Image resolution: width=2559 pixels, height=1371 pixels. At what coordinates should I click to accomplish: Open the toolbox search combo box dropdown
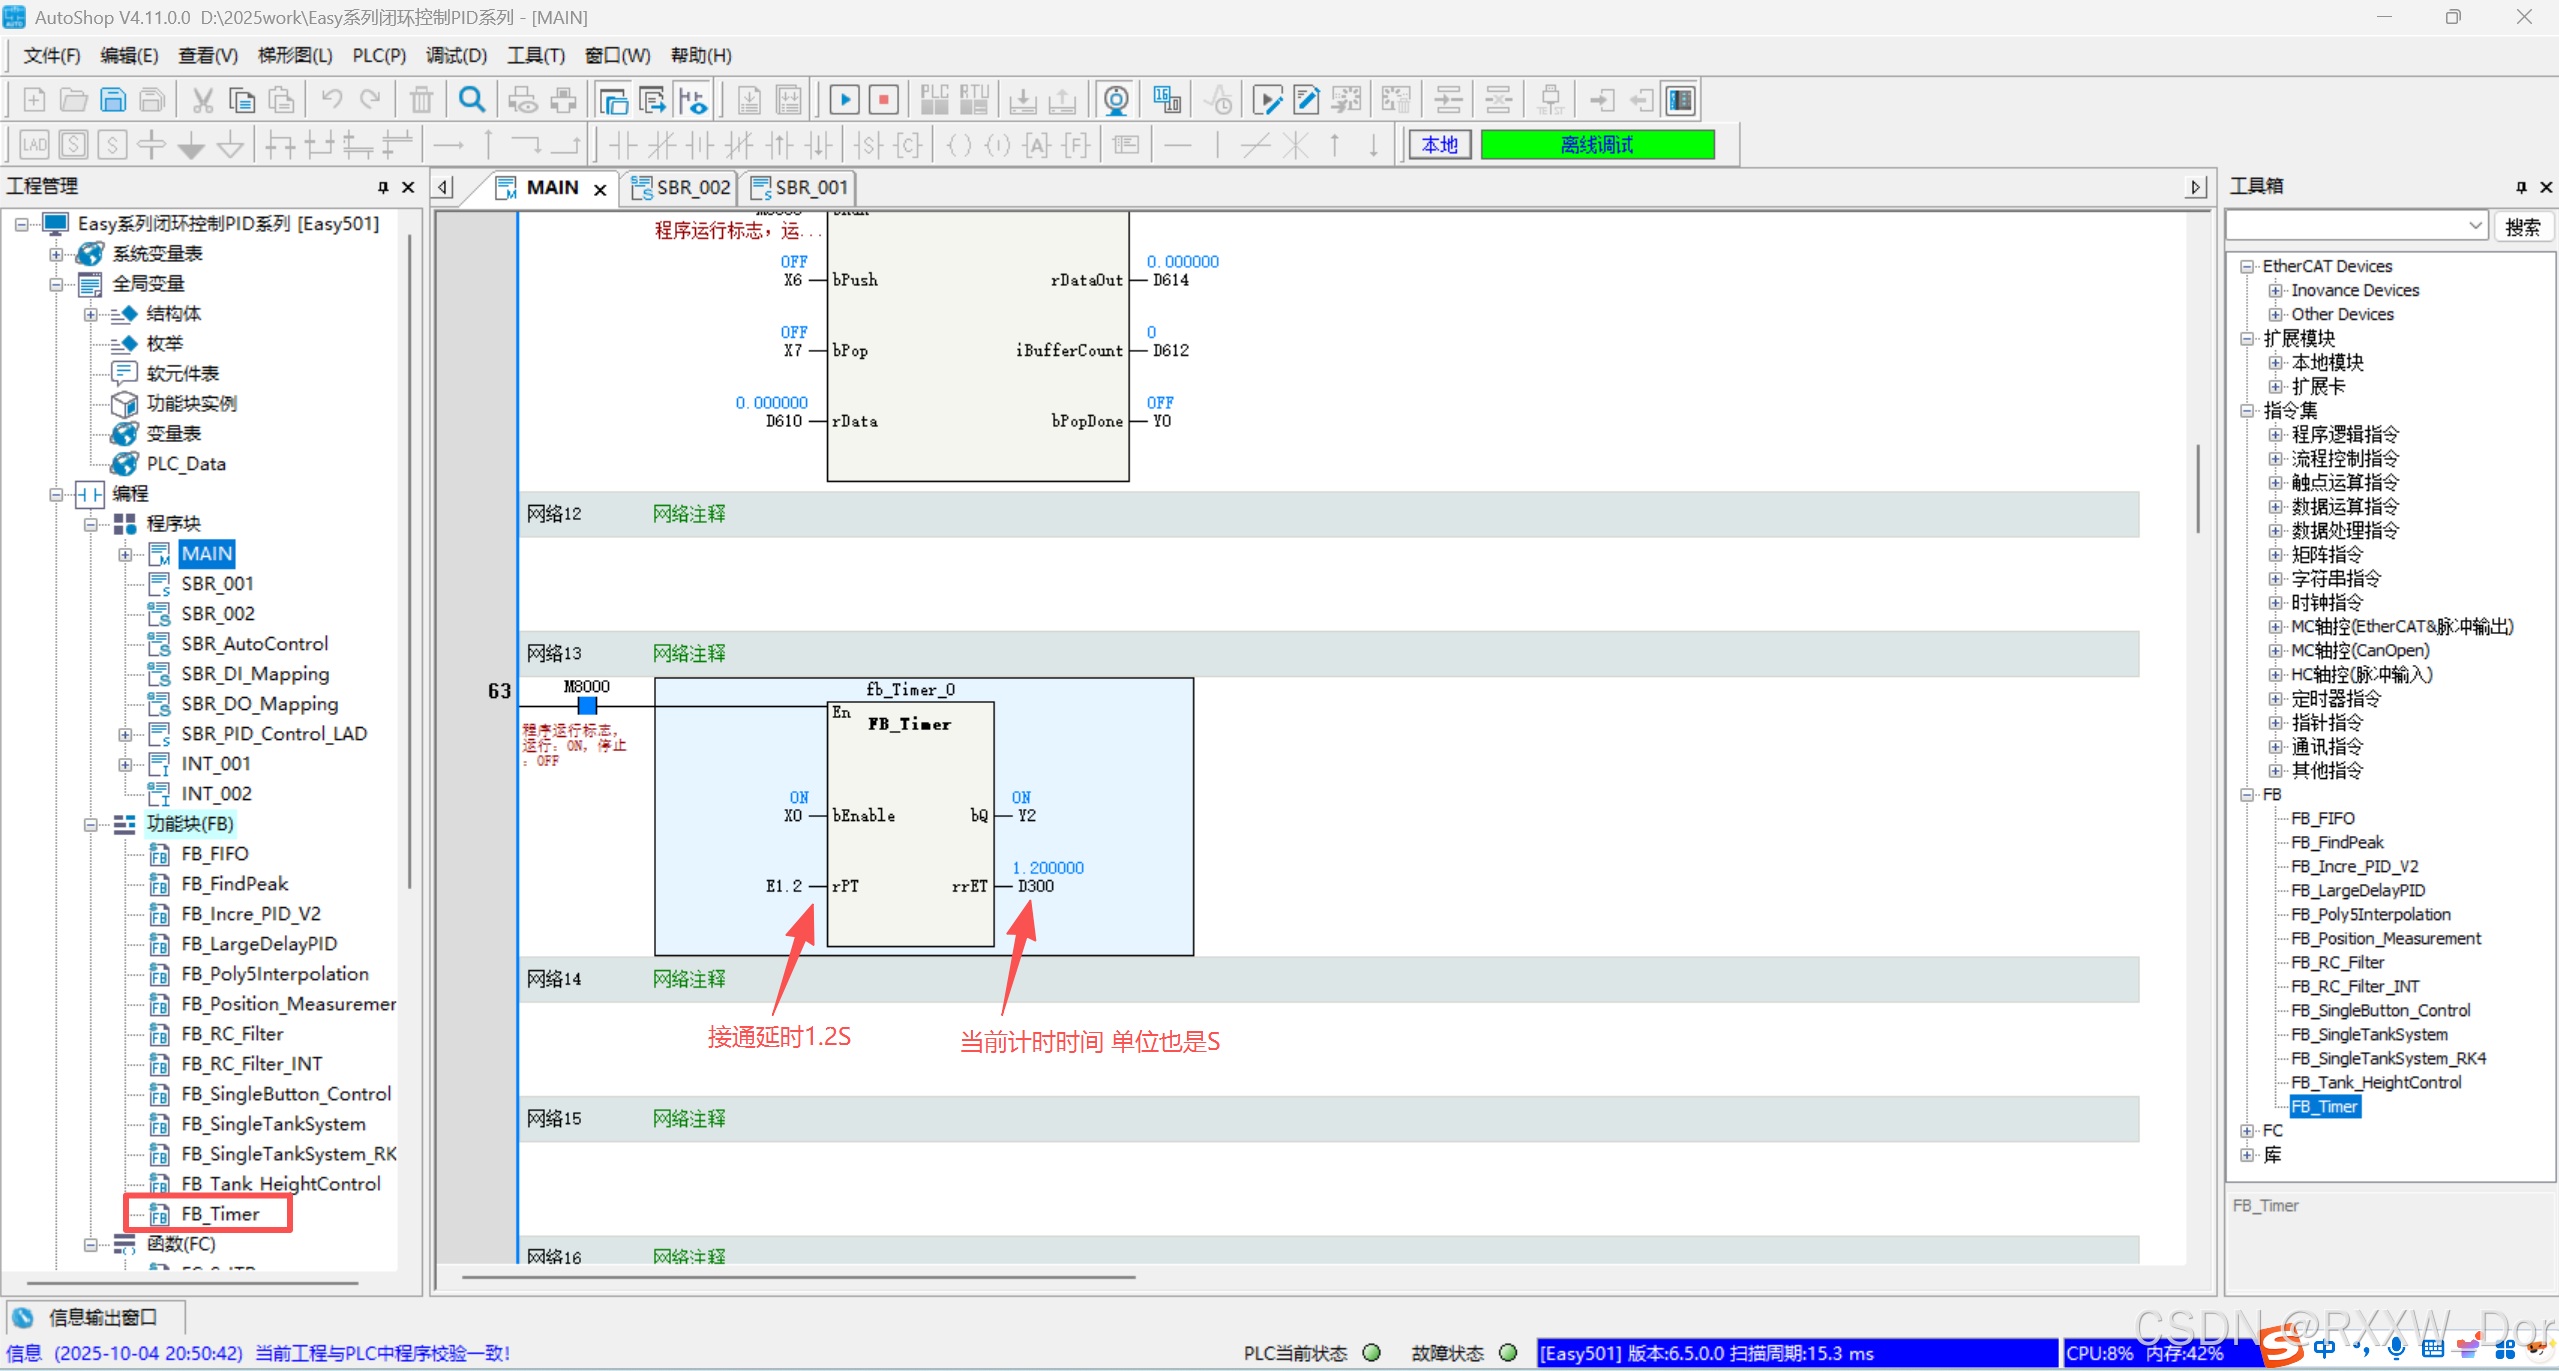[x=2475, y=226]
